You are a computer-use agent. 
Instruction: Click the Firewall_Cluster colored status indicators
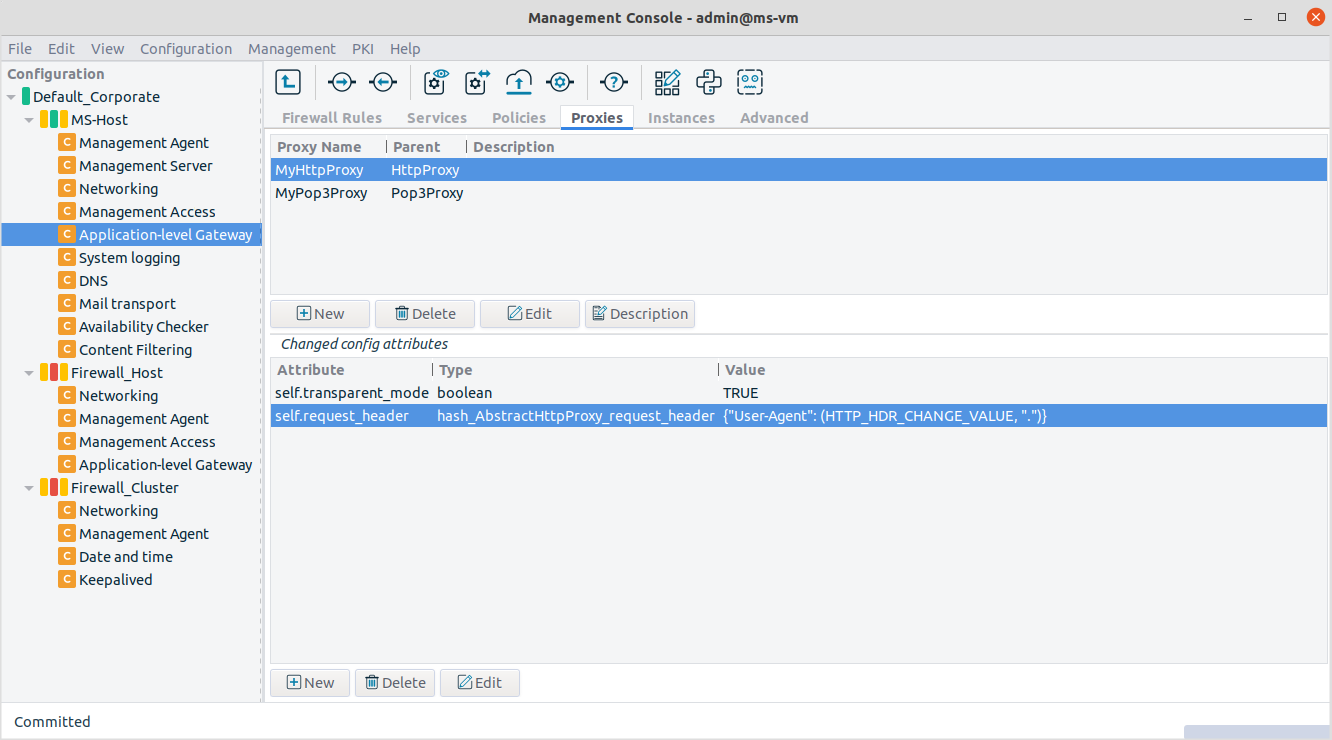pos(54,488)
